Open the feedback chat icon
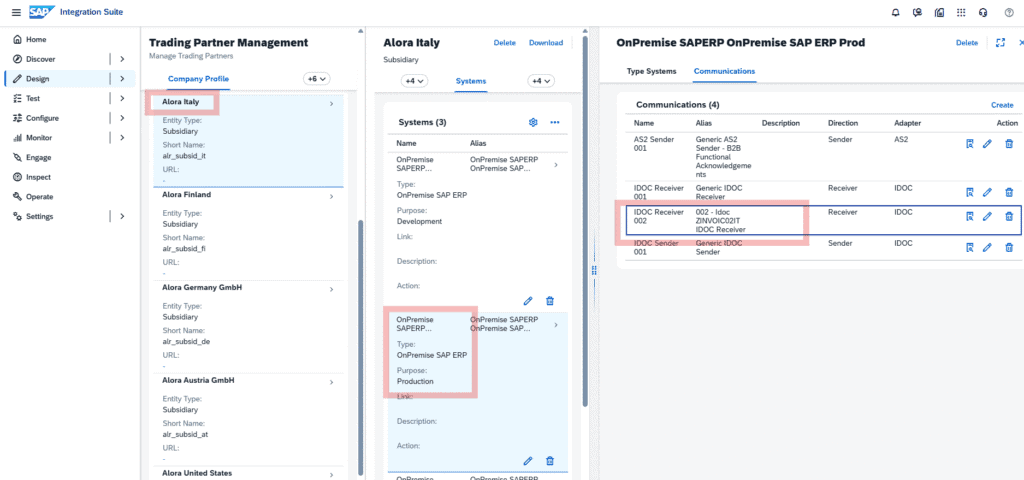The width and height of the screenshot is (1024, 480). click(x=917, y=12)
